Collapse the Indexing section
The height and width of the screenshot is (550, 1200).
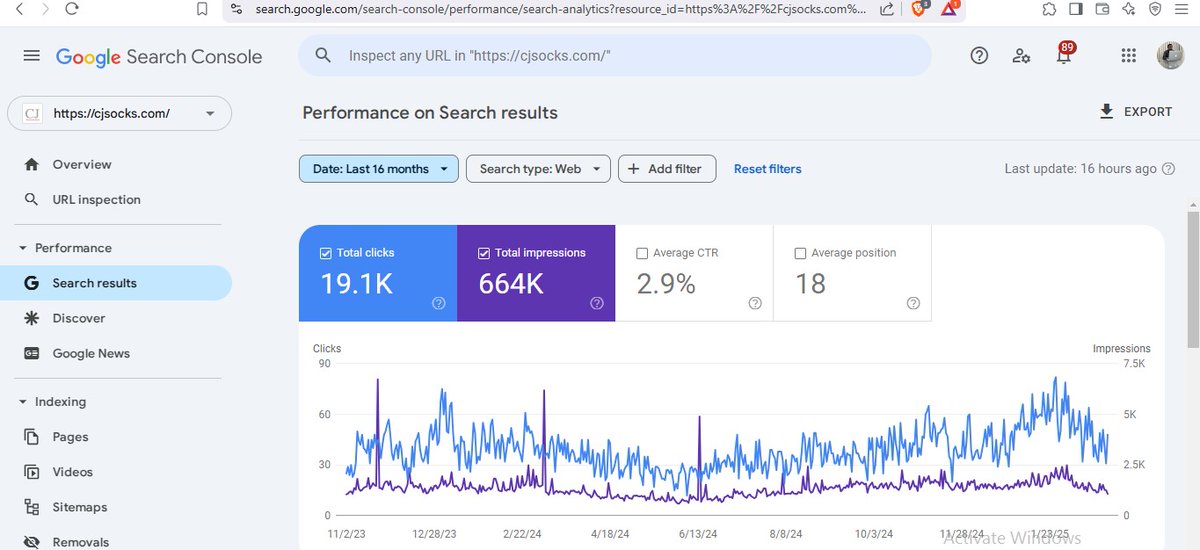pos(23,402)
